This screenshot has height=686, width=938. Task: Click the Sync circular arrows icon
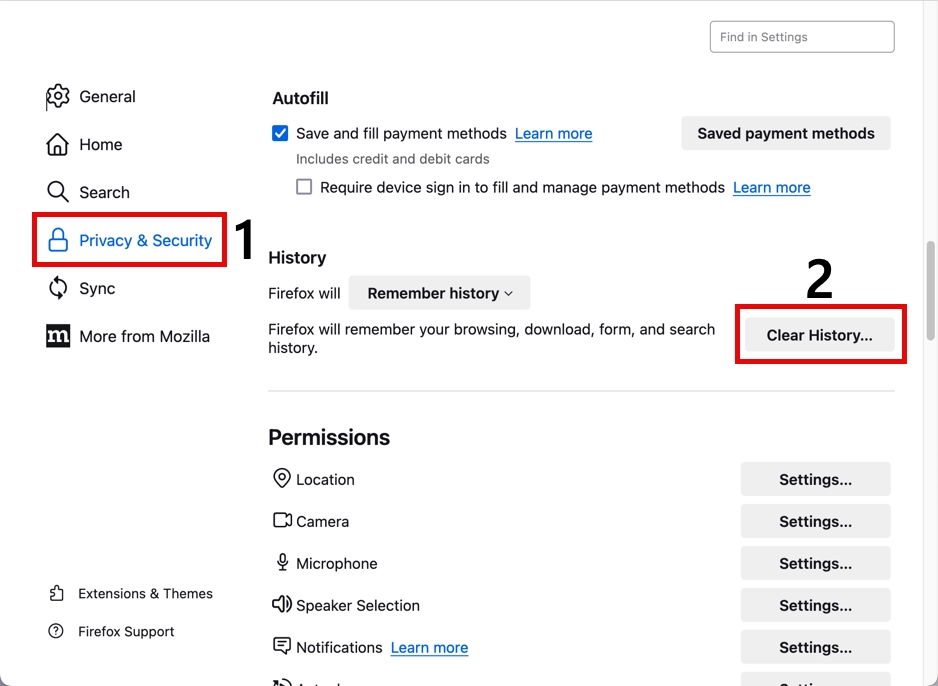(58, 288)
